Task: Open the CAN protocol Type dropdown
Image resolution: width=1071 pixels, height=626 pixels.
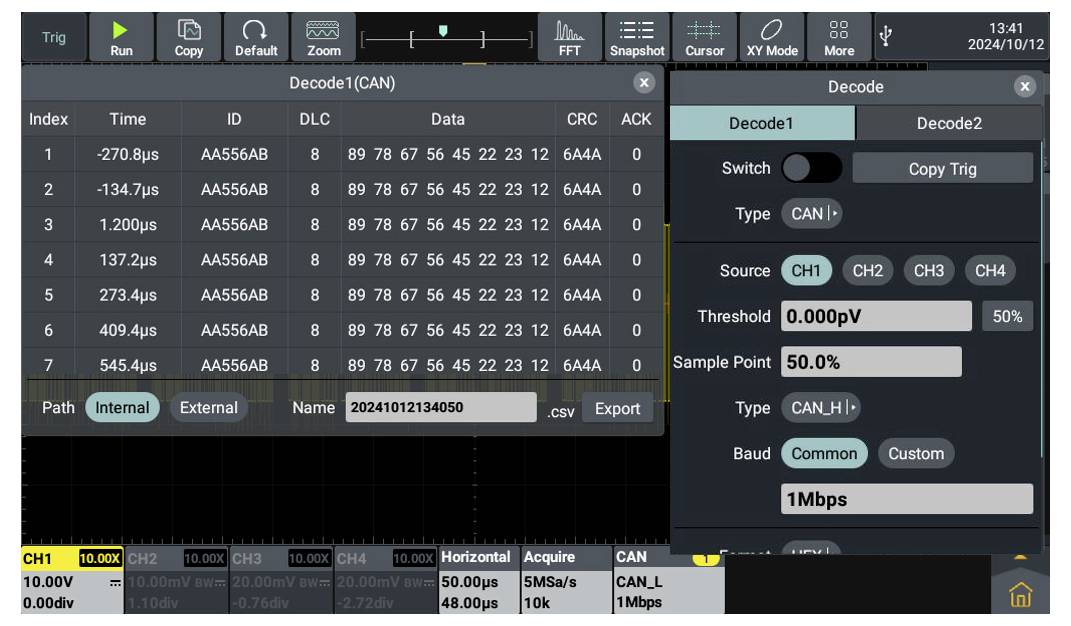Action: 811,214
